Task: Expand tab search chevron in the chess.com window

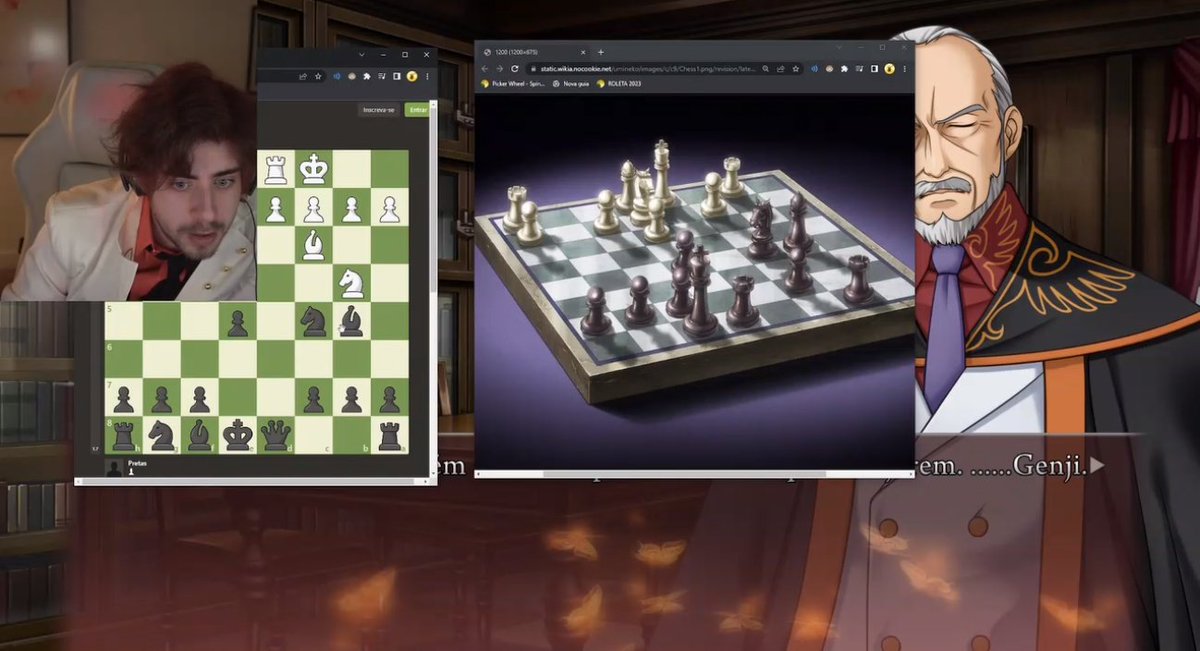Action: 362,55
